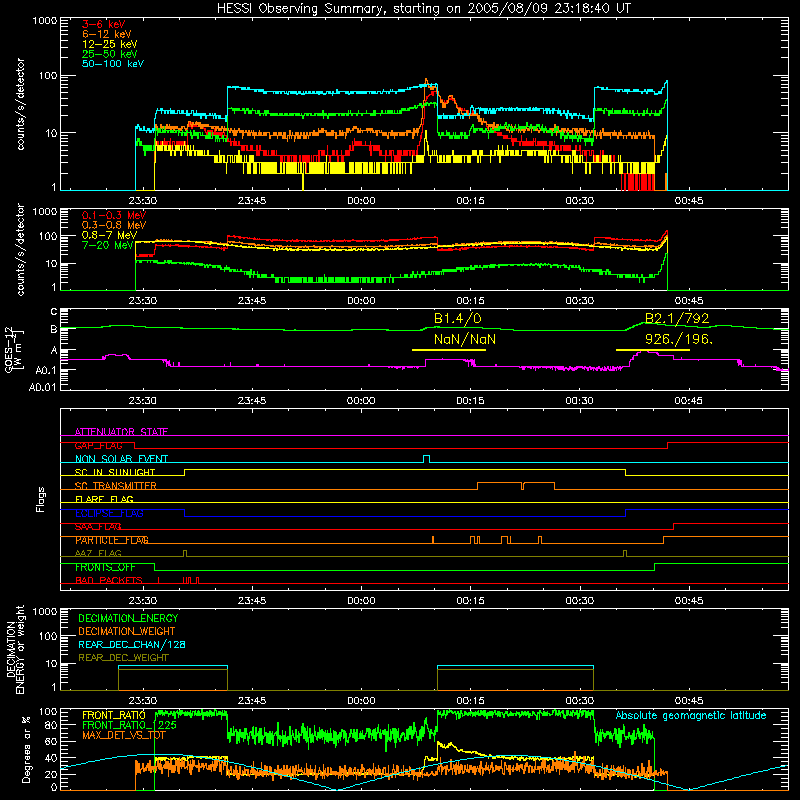Click the vertical Flags axis title

tap(41, 499)
